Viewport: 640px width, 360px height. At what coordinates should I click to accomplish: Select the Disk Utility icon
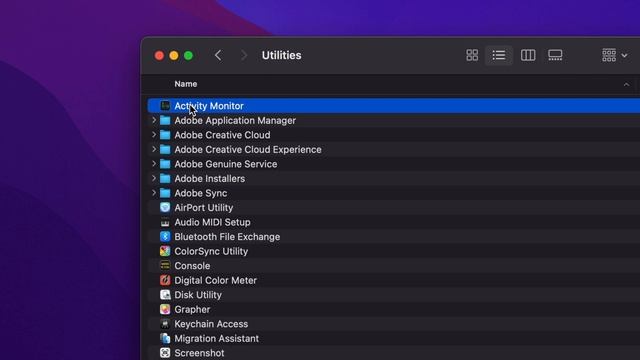click(165, 295)
